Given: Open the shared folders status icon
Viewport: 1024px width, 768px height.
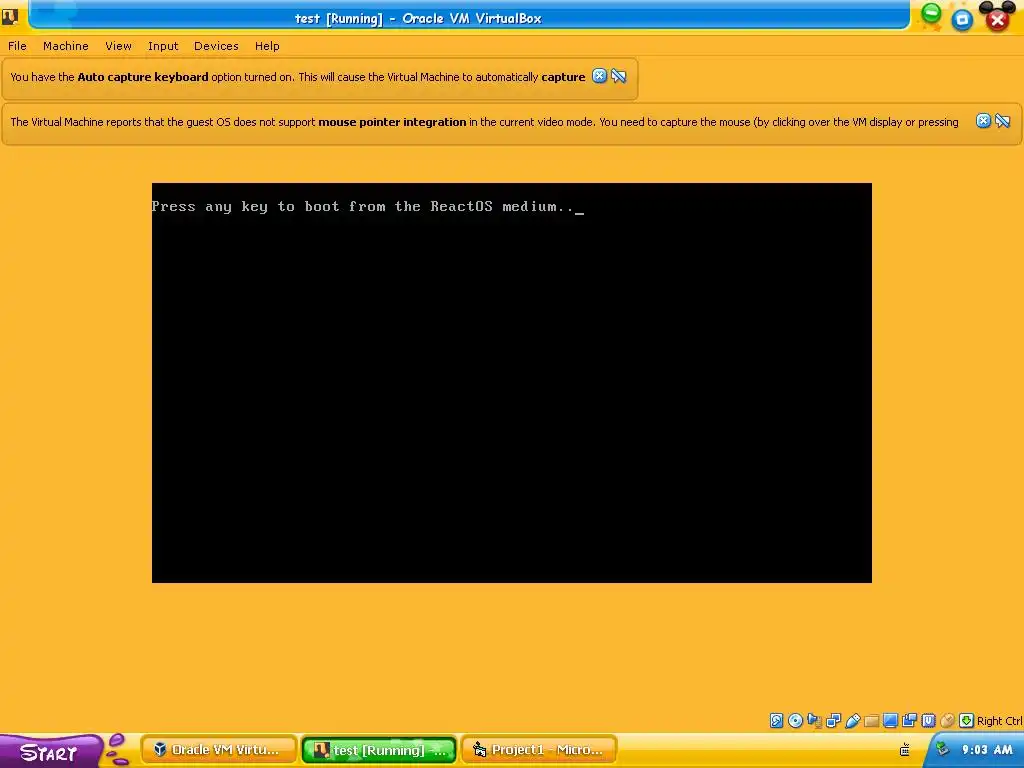Looking at the screenshot, I should 871,720.
